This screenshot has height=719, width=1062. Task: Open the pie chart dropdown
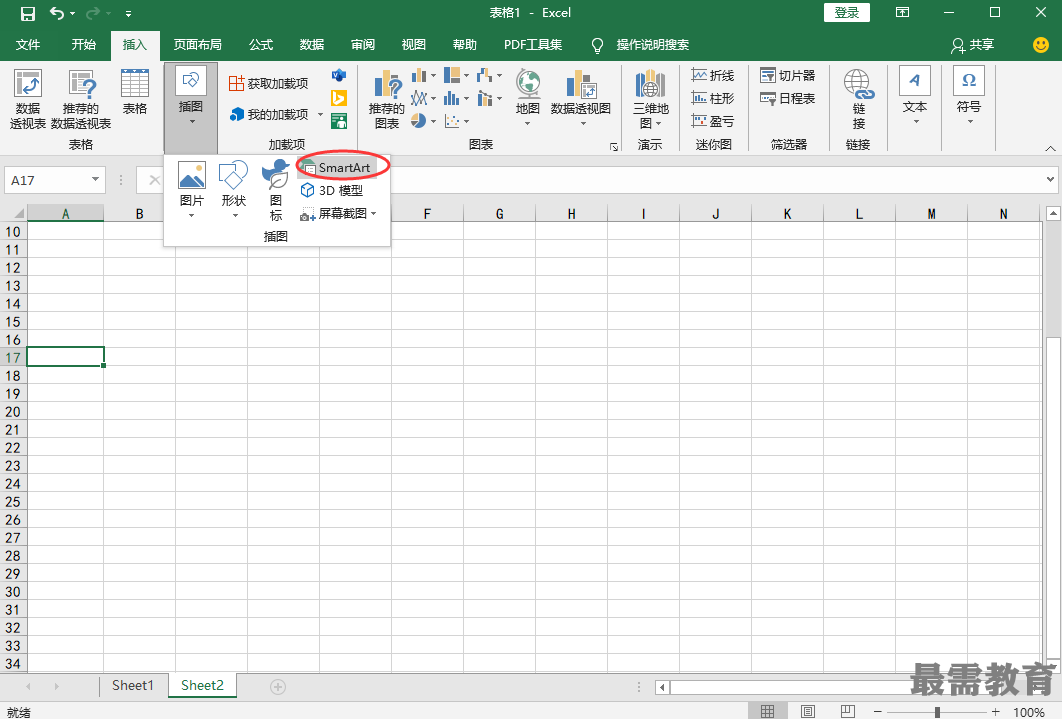(x=423, y=121)
